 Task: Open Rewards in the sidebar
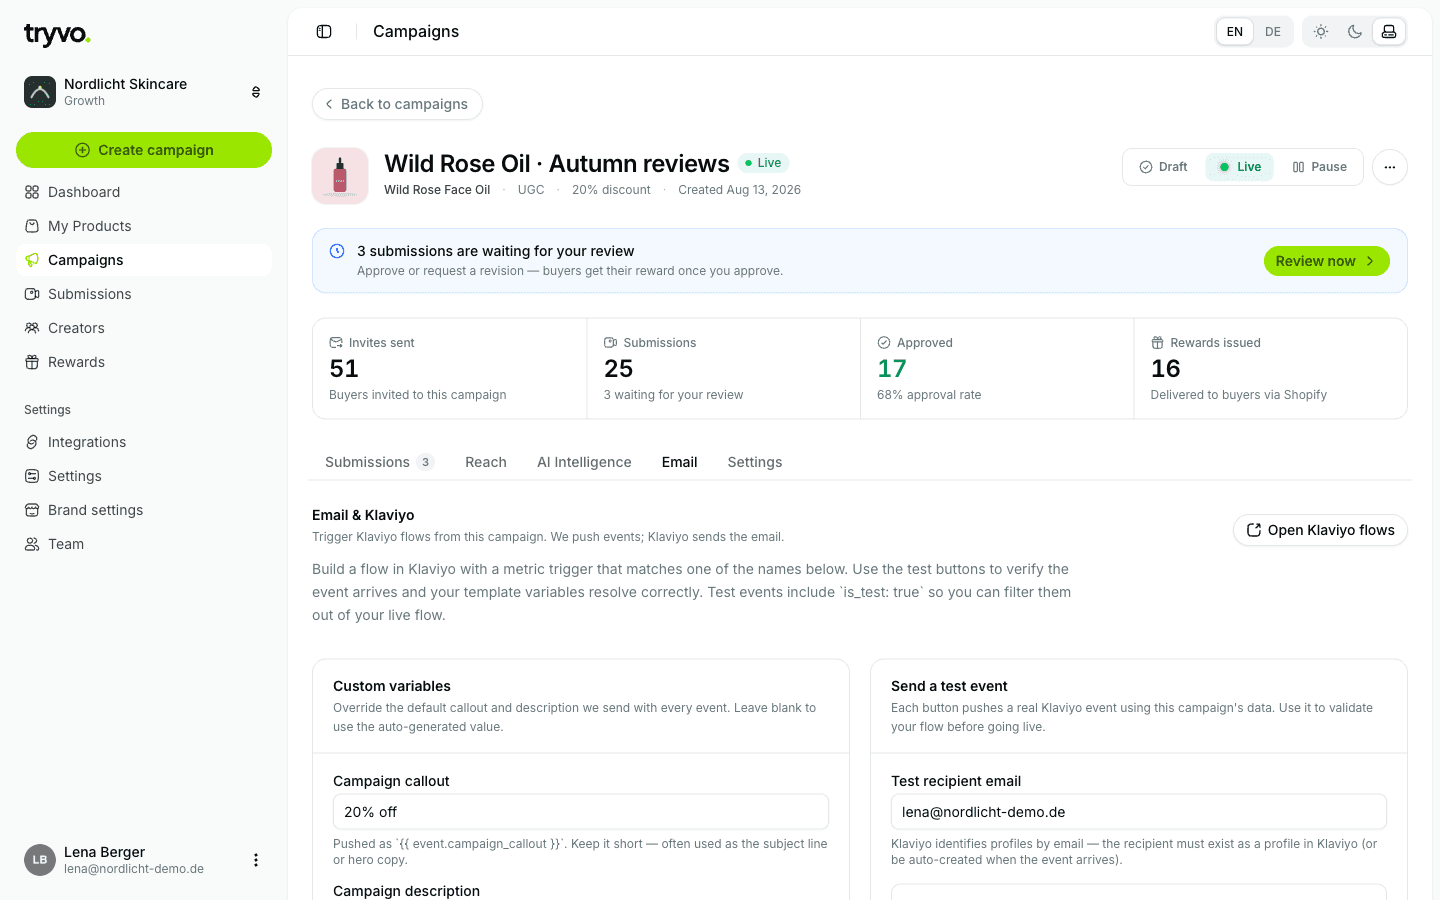point(144,362)
